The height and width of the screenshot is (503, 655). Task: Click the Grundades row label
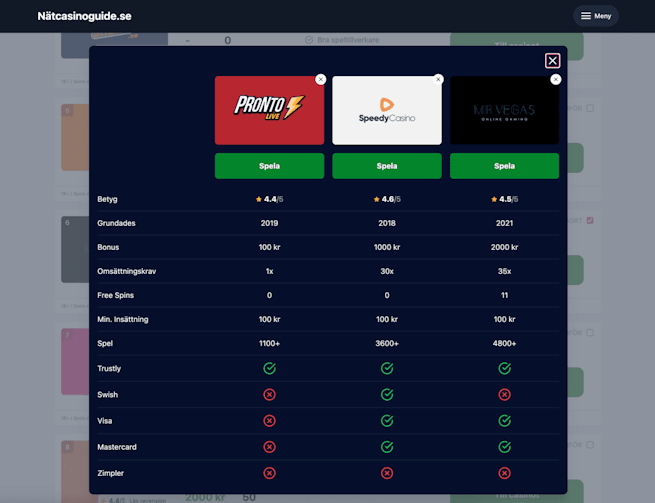tap(116, 223)
